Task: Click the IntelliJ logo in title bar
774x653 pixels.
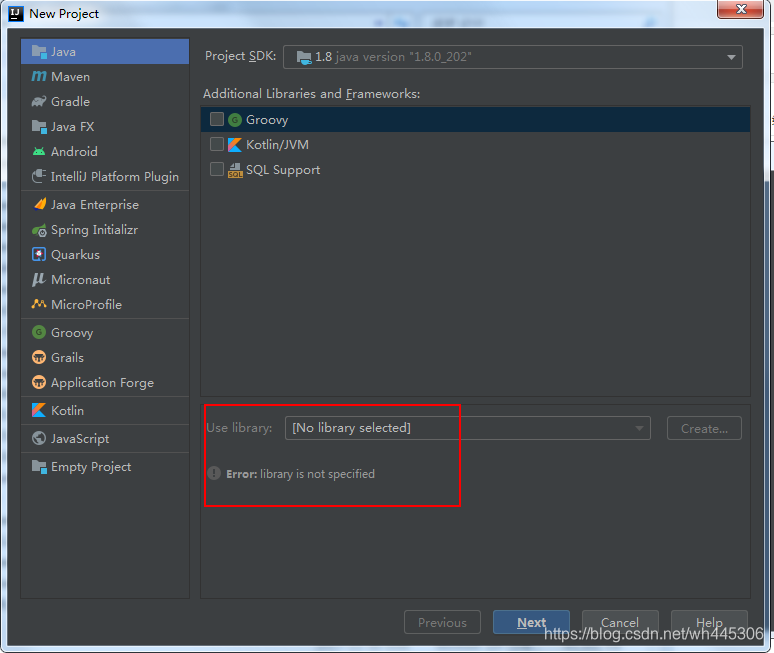Action: click(x=16, y=14)
